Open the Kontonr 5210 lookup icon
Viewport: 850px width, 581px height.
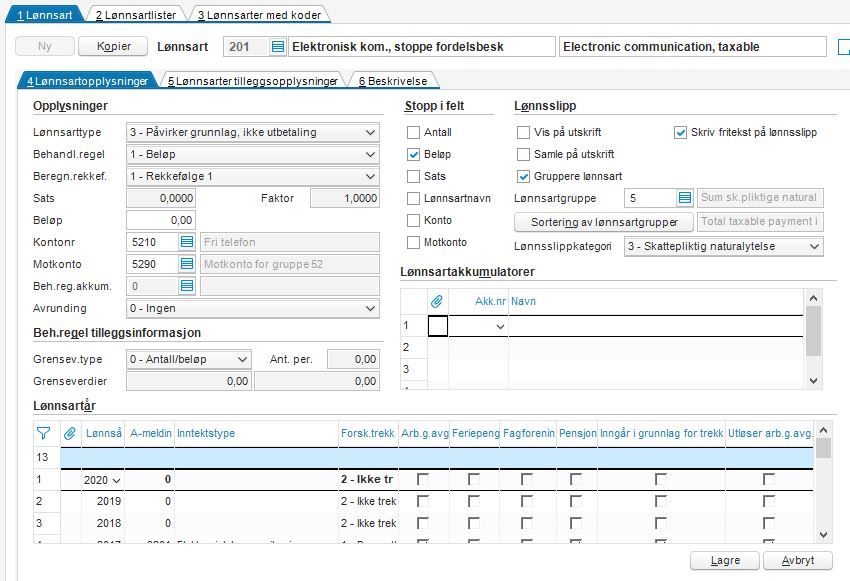[x=187, y=242]
